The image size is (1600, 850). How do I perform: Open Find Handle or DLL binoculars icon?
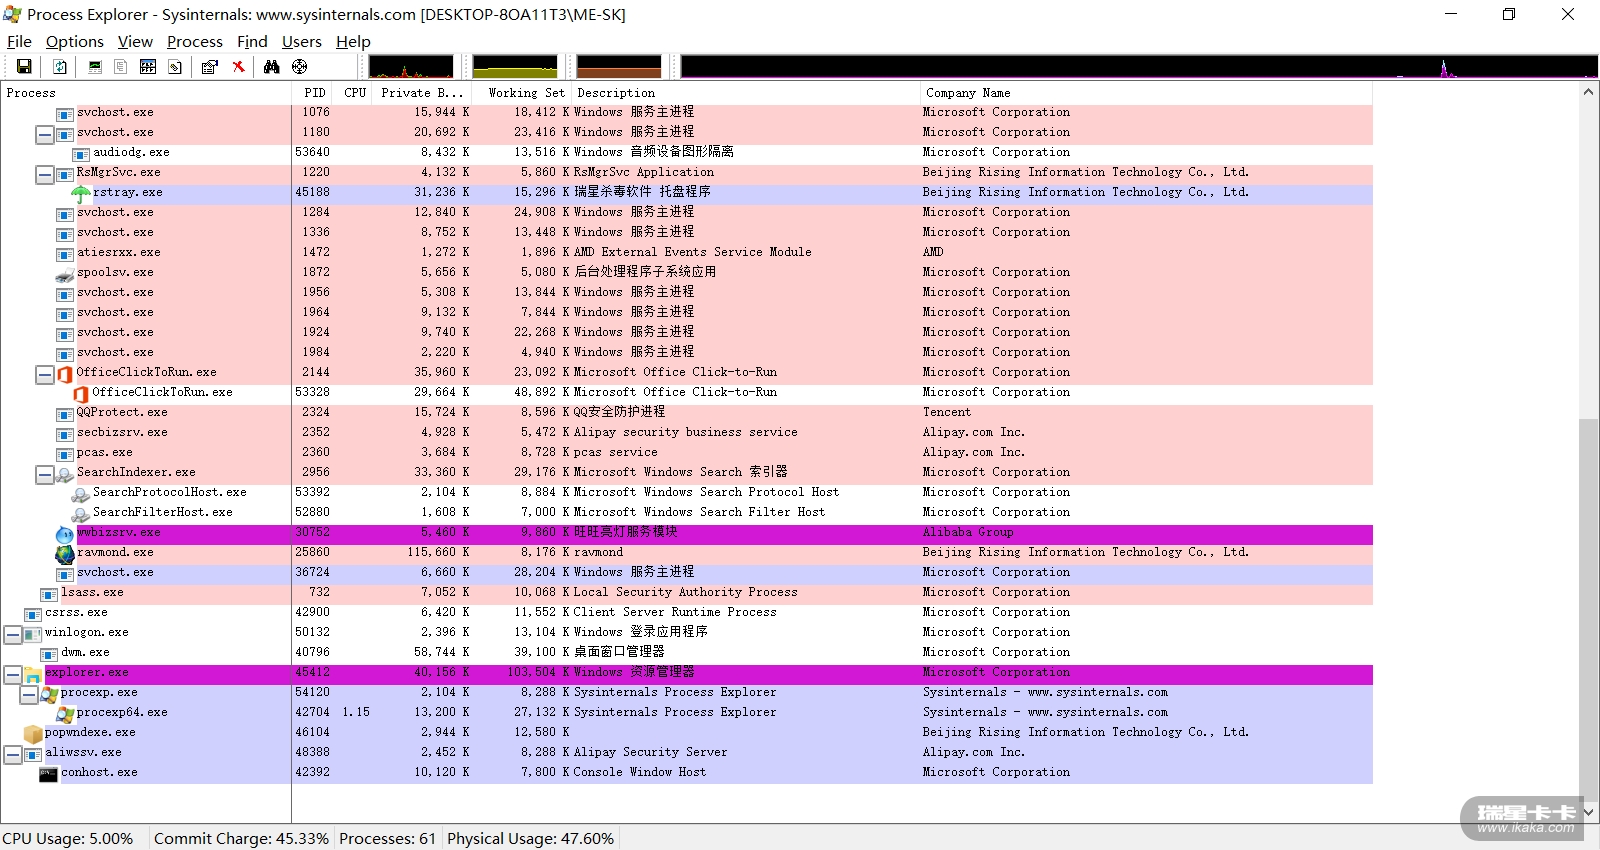coord(271,67)
